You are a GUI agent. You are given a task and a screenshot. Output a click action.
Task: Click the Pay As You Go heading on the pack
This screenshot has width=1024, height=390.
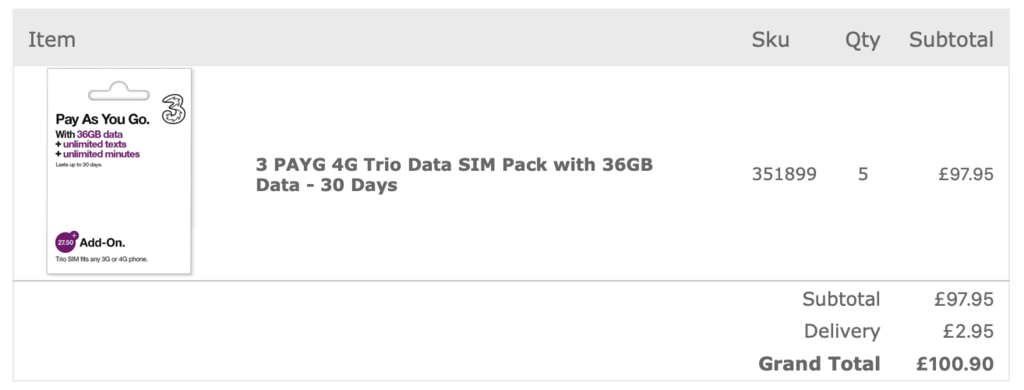pyautogui.click(x=103, y=120)
